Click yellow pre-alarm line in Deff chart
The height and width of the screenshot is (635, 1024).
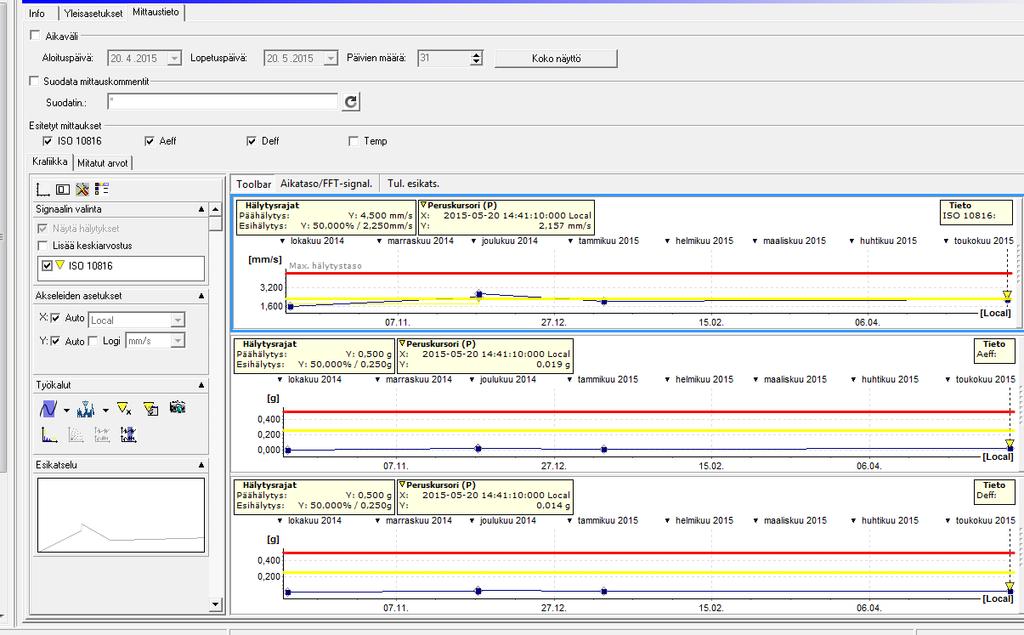coord(647,572)
